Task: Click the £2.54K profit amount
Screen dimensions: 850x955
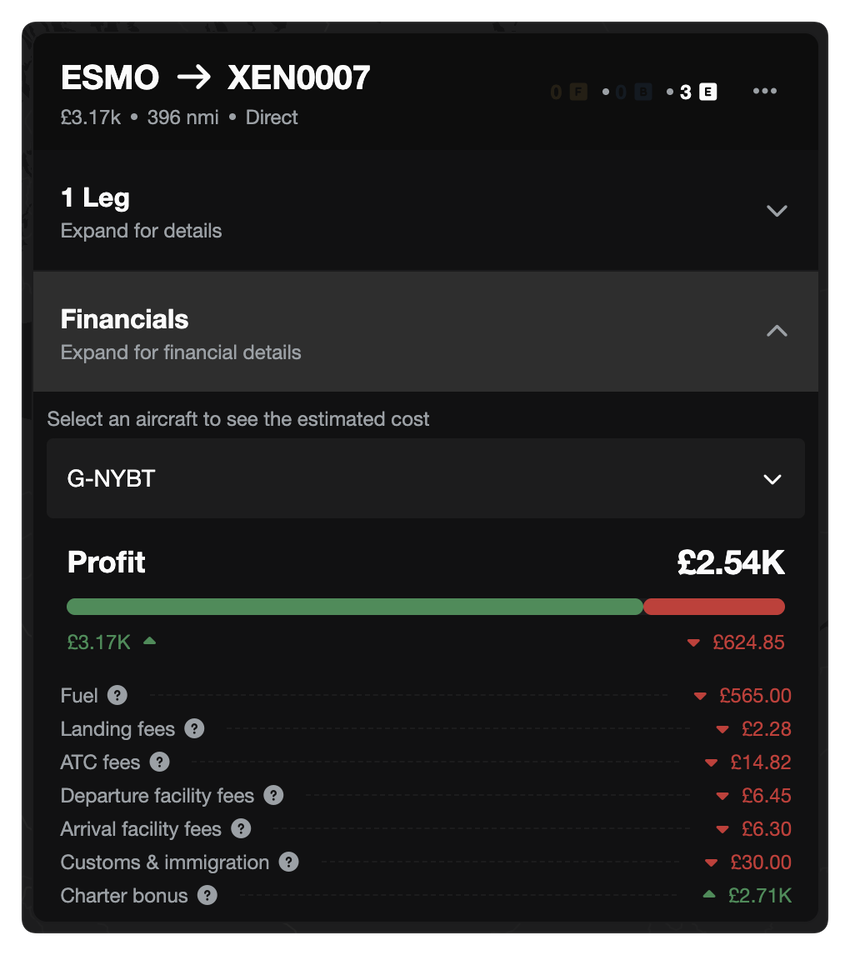Action: coord(730,563)
